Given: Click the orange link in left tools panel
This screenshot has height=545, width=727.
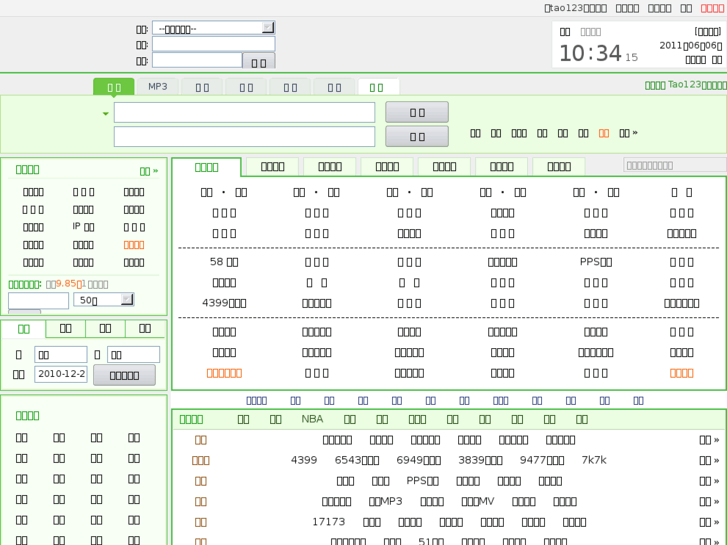Looking at the screenshot, I should 134,245.
